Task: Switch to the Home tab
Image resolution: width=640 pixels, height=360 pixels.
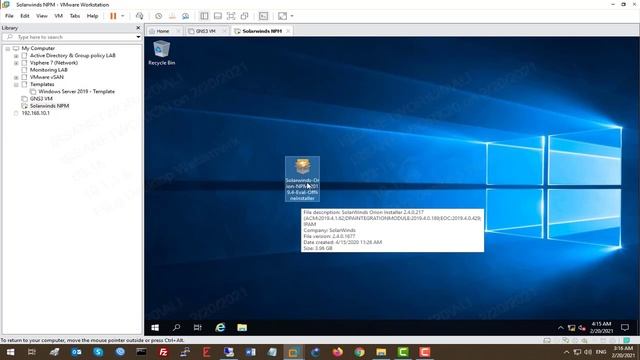Action: (x=162, y=31)
